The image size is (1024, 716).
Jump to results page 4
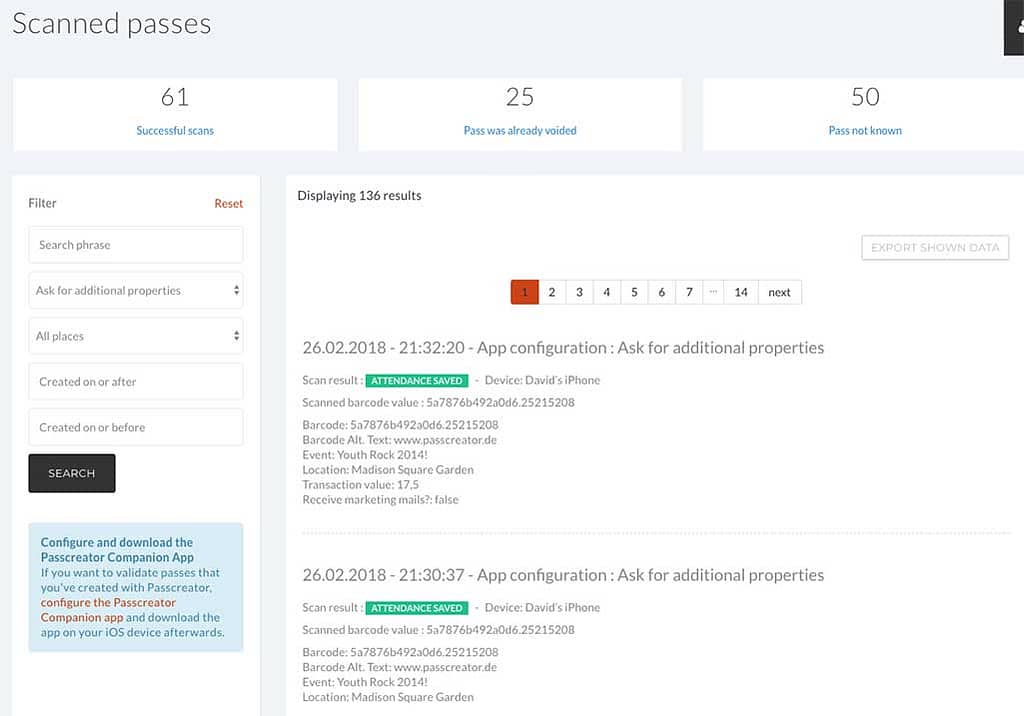point(607,292)
